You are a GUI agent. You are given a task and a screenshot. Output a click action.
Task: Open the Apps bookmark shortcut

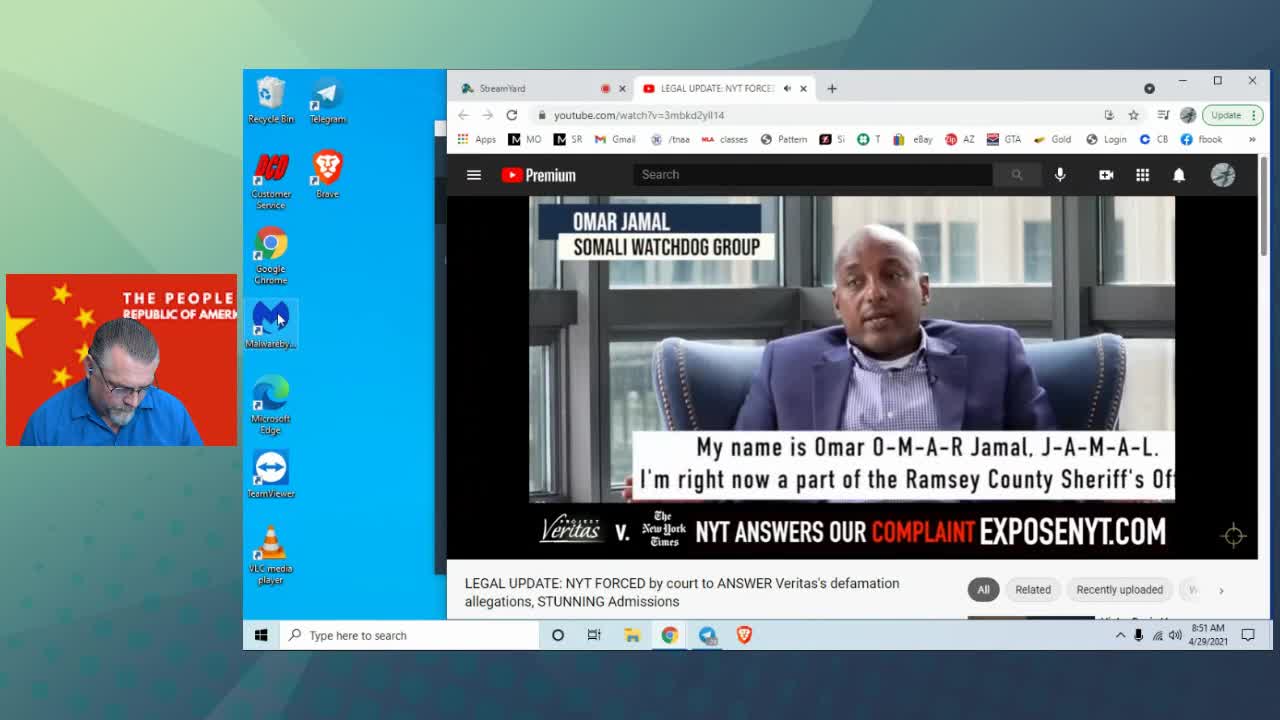(476, 140)
